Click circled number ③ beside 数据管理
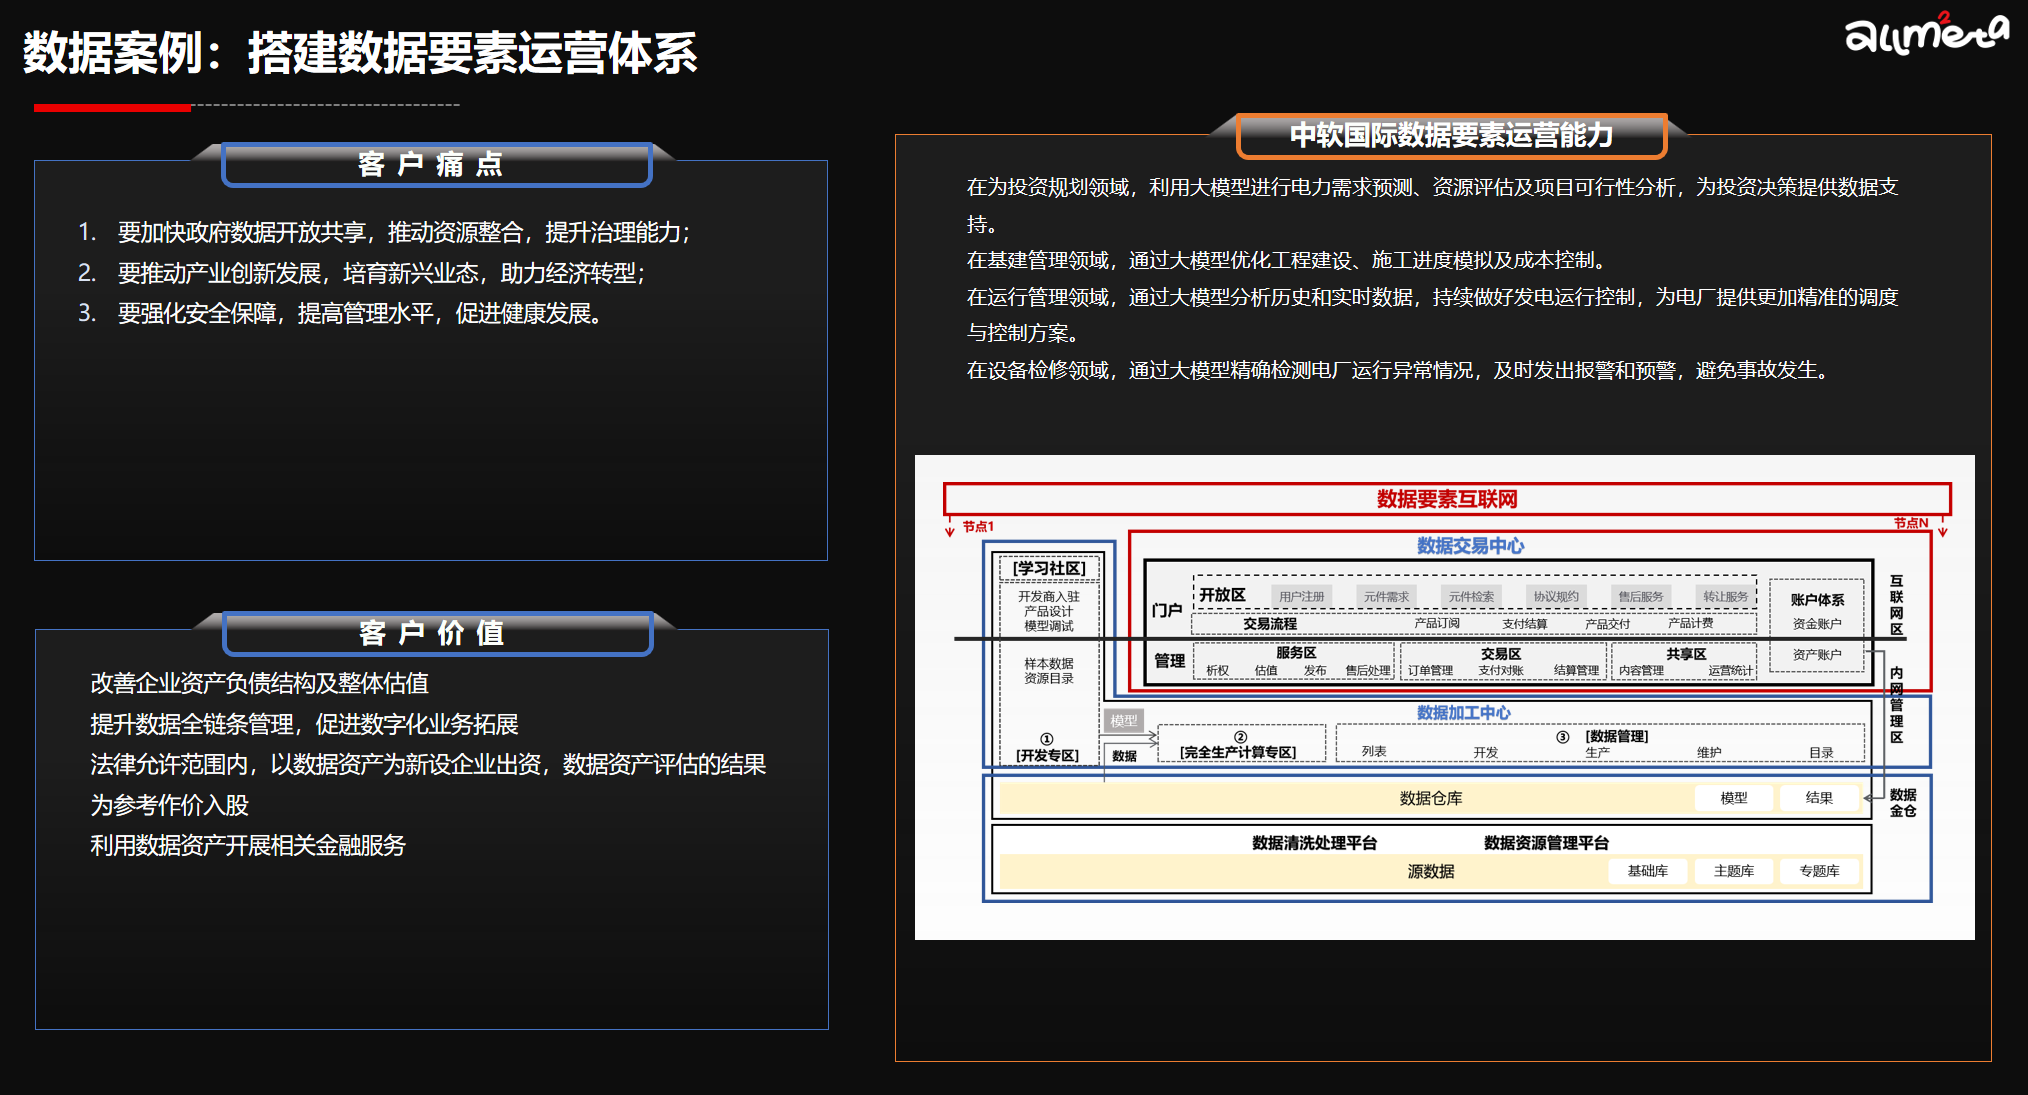 (1562, 737)
